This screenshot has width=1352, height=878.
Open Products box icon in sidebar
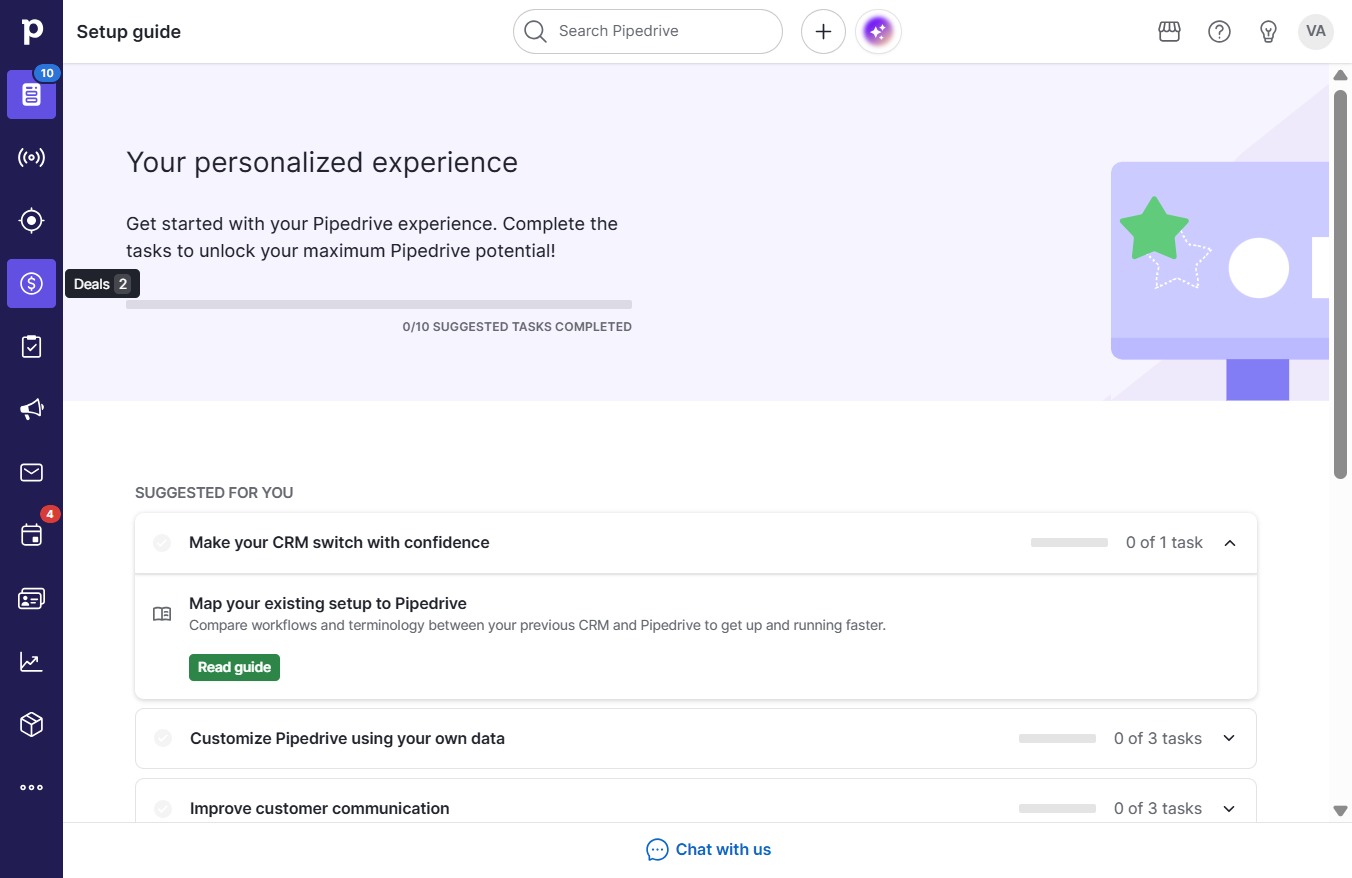click(32, 724)
